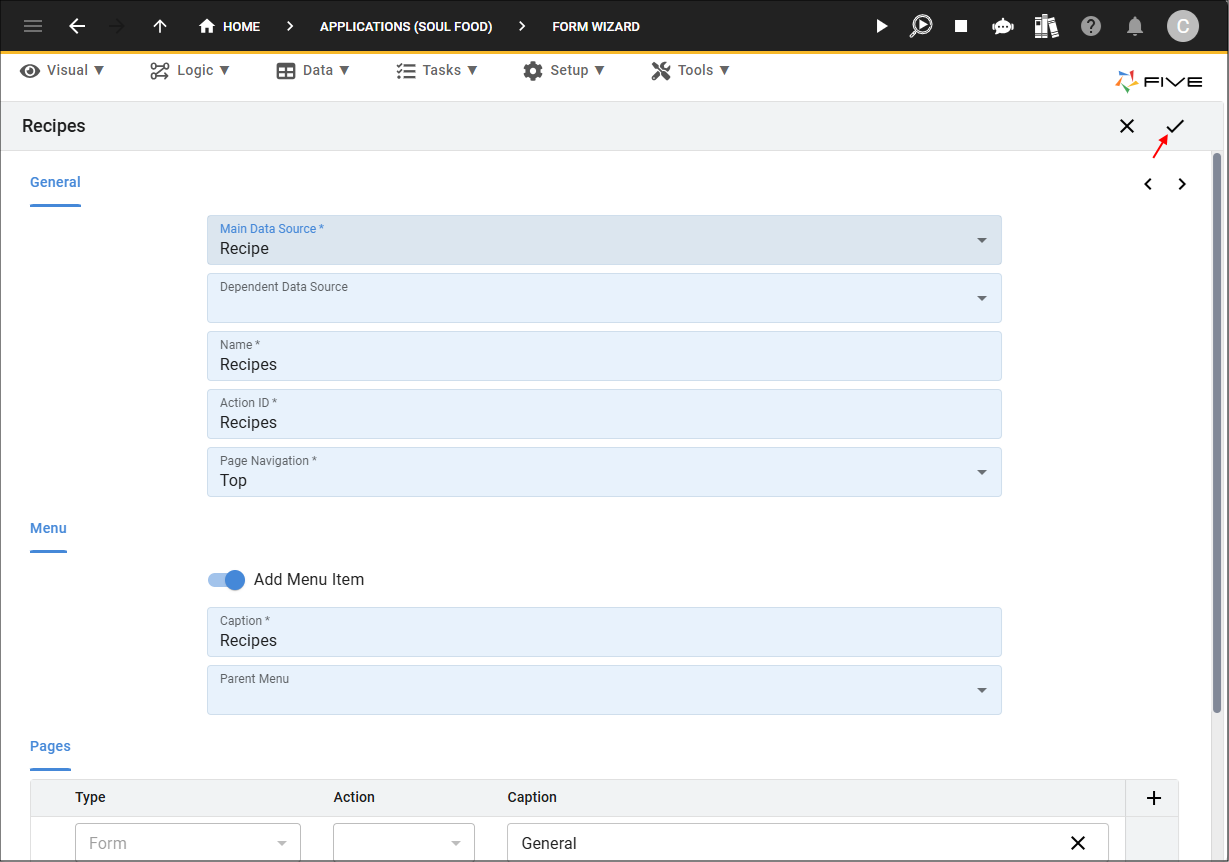Image resolution: width=1229 pixels, height=862 pixels.
Task: Open the Tasks menu
Action: pos(437,70)
